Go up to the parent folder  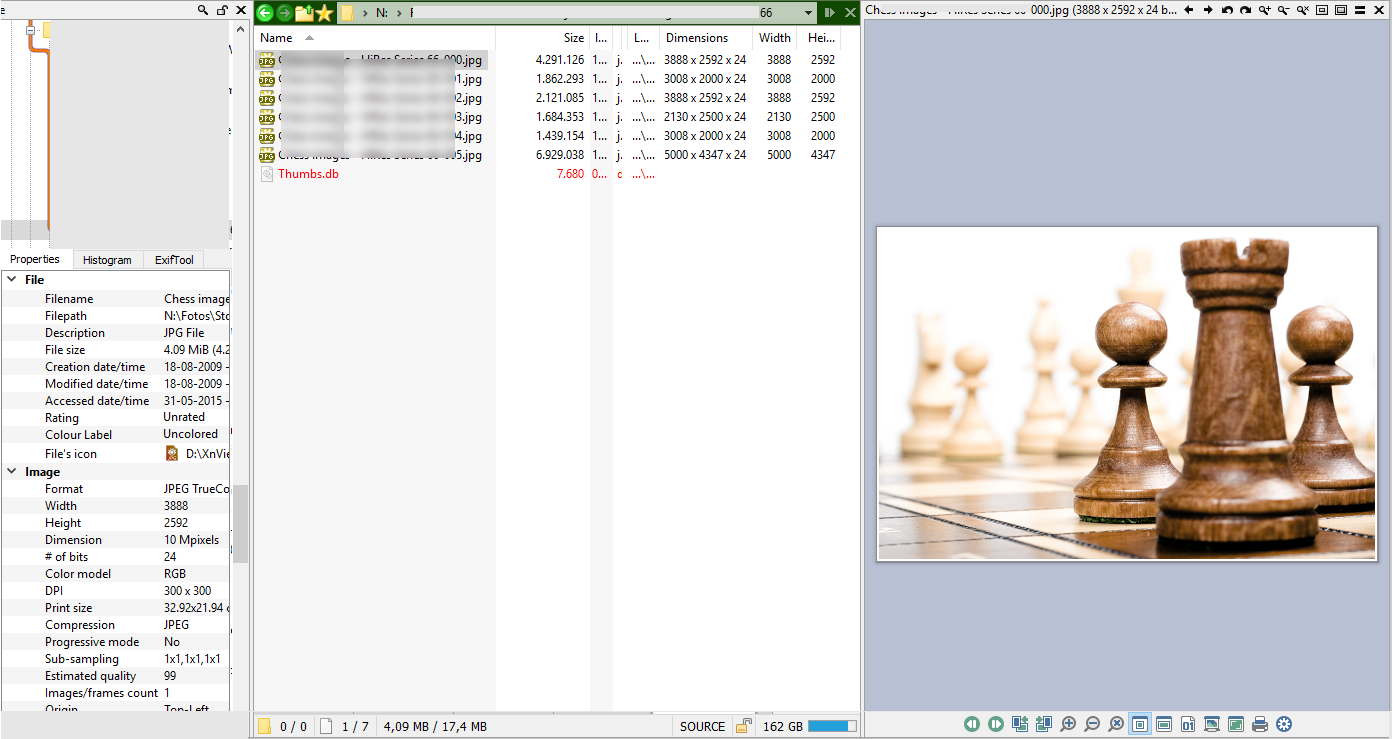tap(304, 13)
